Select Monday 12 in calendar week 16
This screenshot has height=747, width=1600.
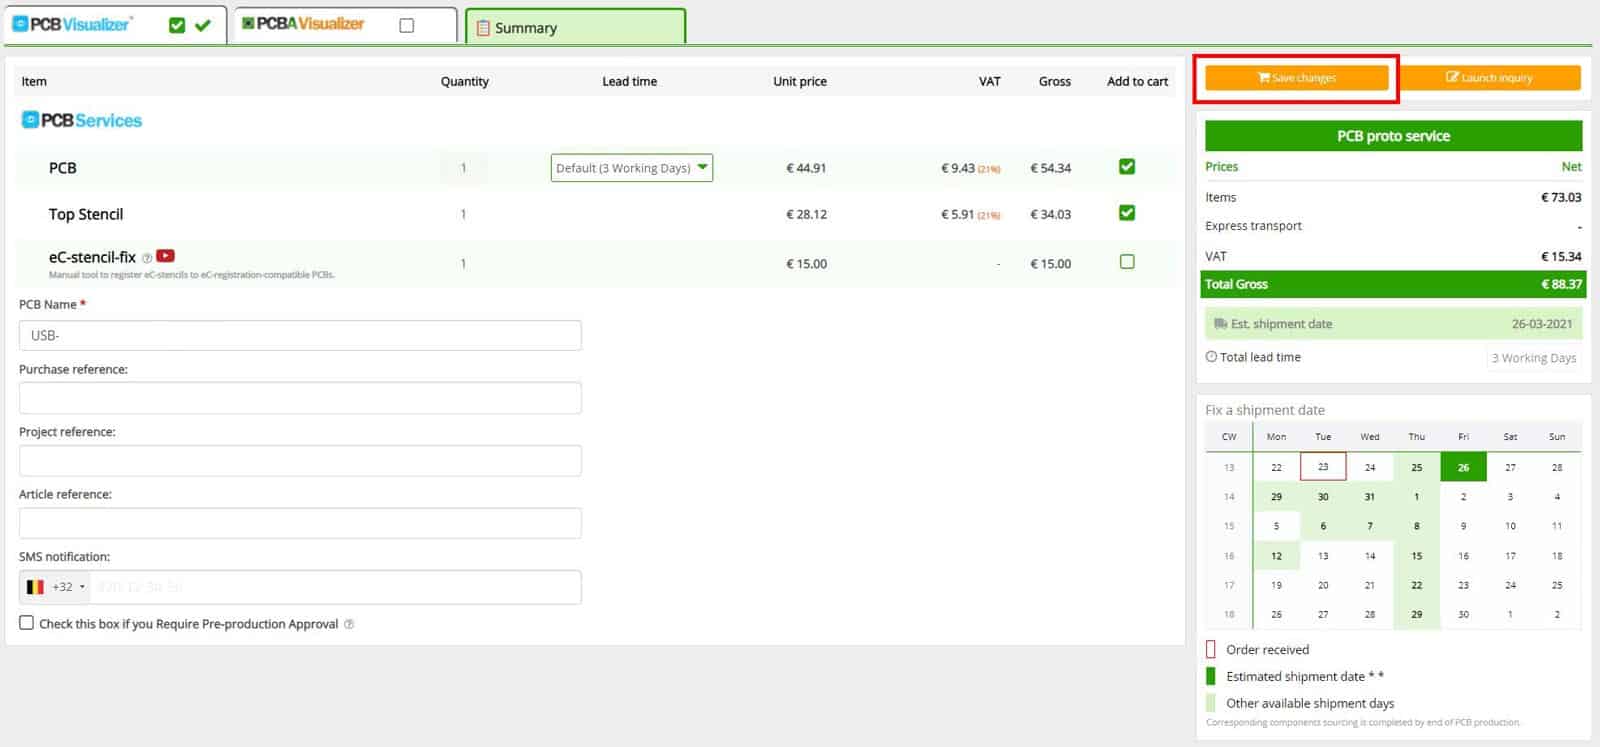click(x=1276, y=555)
